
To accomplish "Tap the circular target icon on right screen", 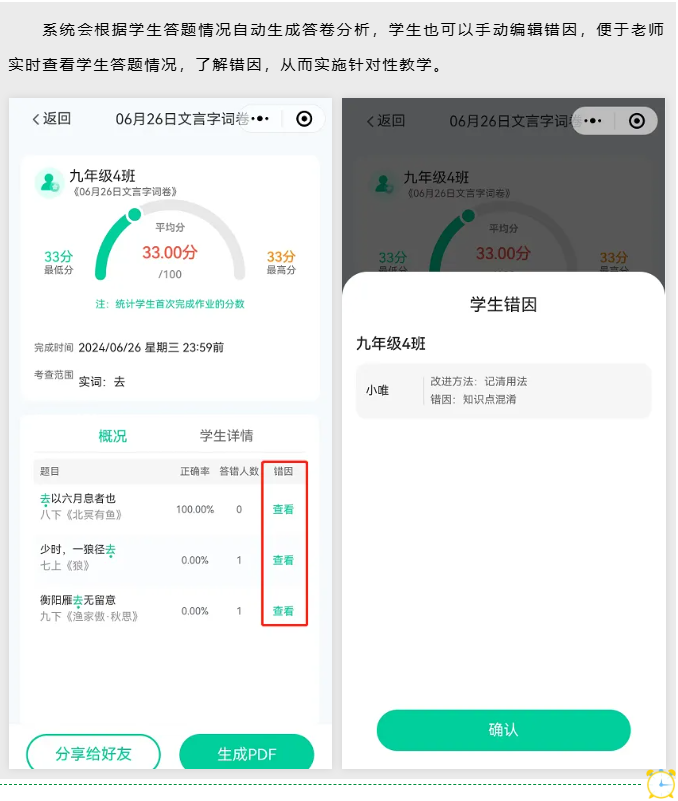I will [637, 121].
